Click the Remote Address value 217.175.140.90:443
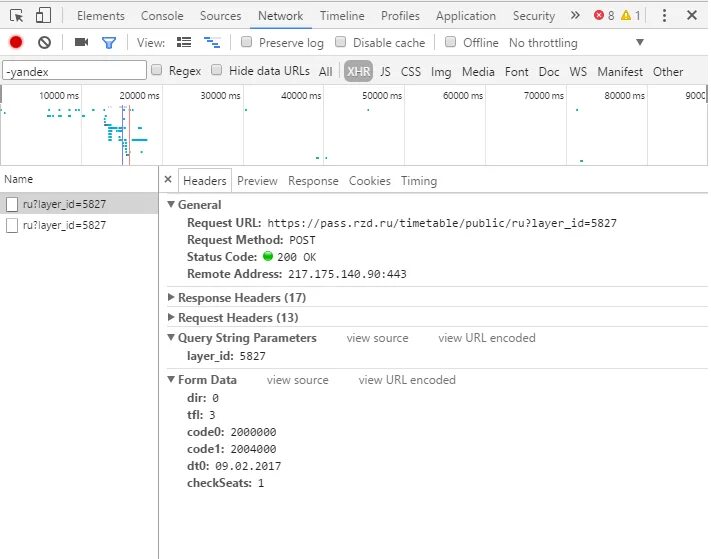This screenshot has height=559, width=711. pos(347,274)
